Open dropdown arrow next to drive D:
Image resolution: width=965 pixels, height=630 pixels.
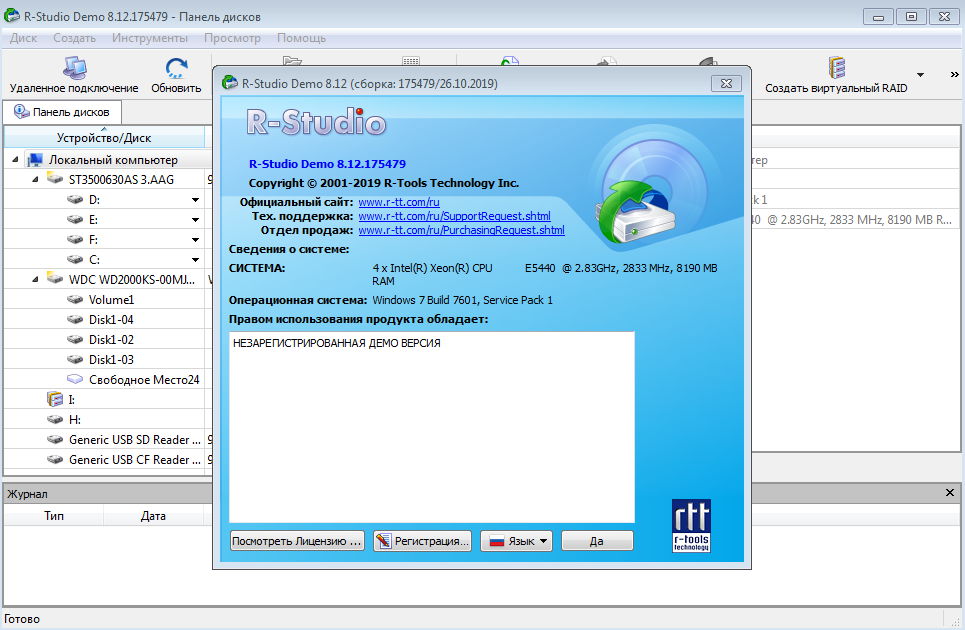(x=196, y=200)
